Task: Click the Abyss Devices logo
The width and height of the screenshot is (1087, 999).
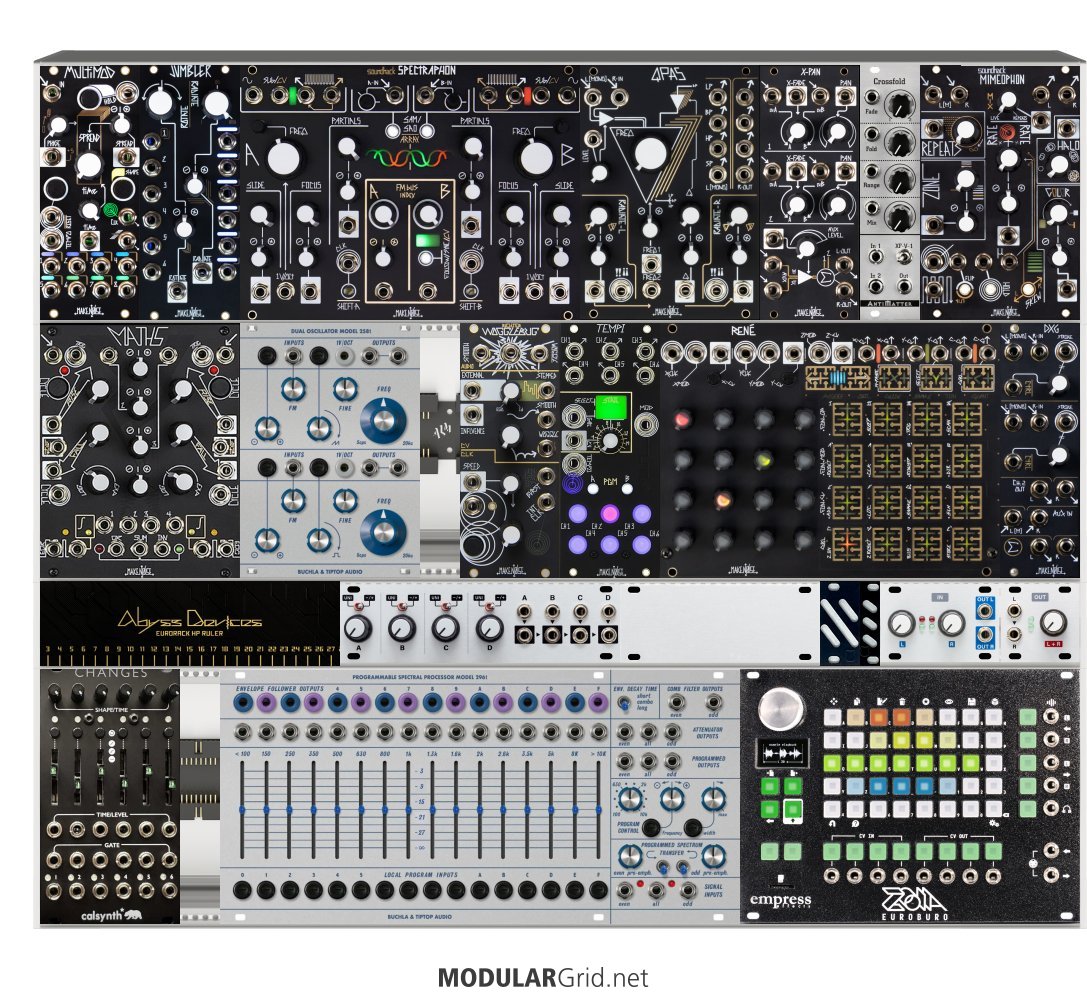Action: click(189, 618)
